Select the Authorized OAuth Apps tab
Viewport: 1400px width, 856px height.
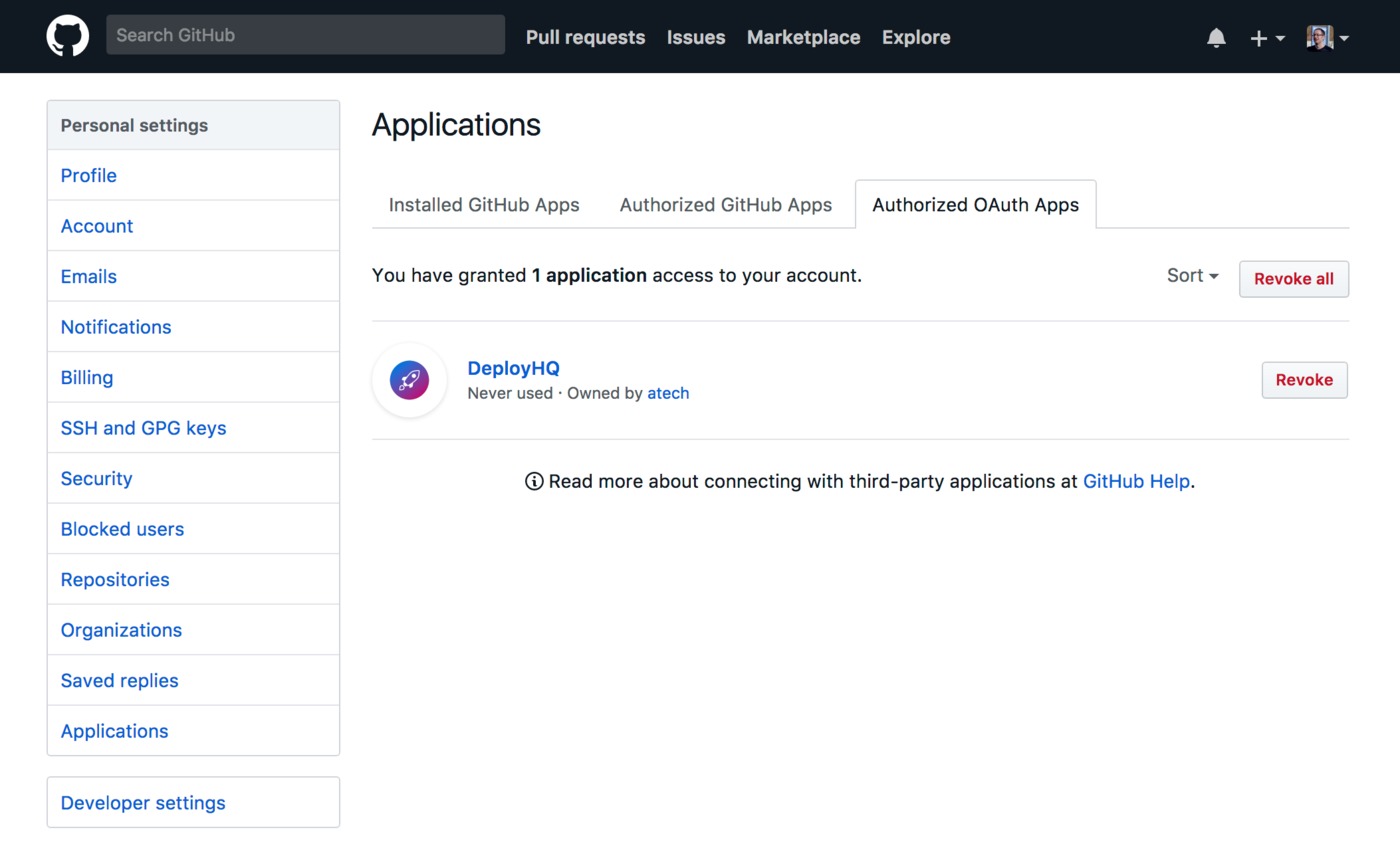tap(975, 205)
